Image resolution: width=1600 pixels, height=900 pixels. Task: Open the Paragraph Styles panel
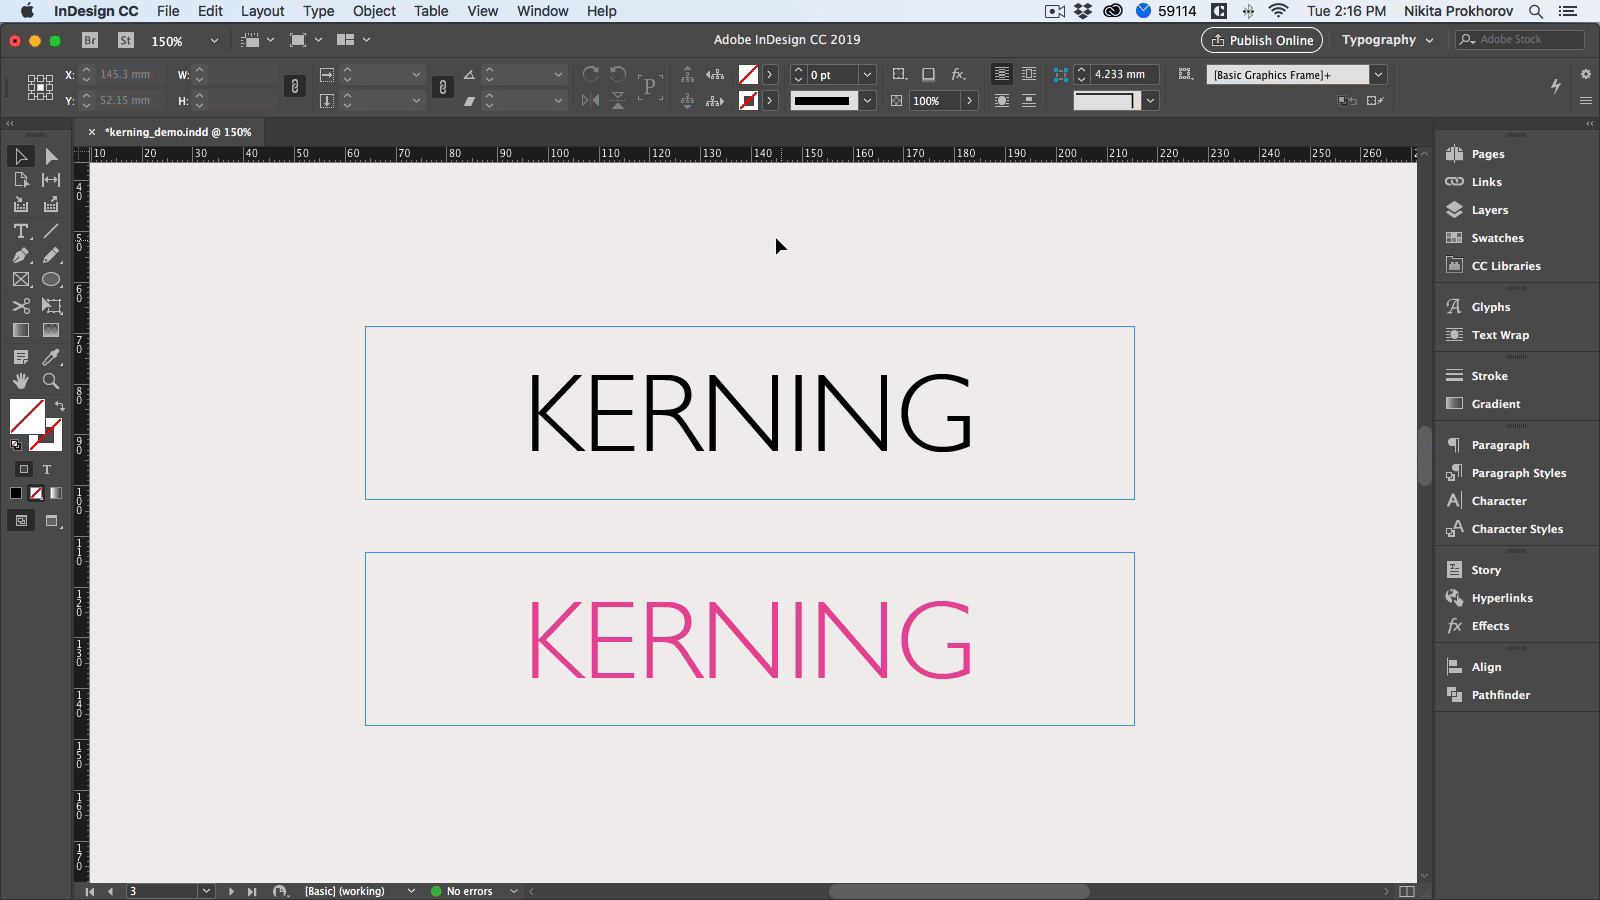pyautogui.click(x=1518, y=473)
